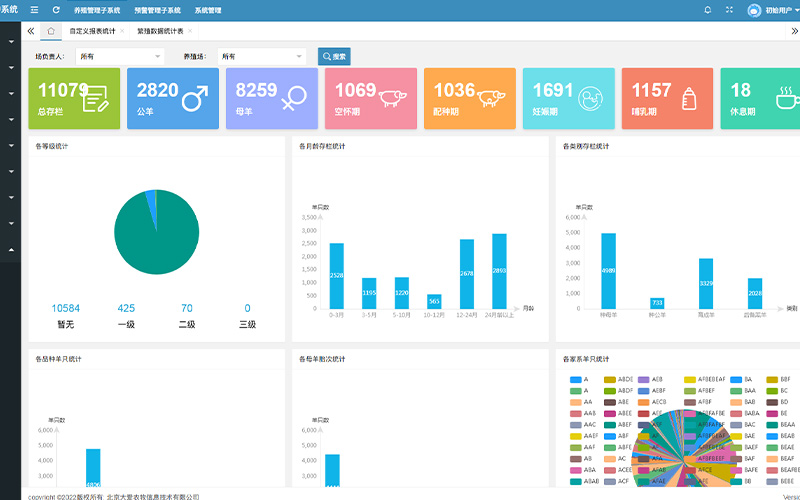The image size is (800, 500).
Task: Click the male symbol on 公羊 card
Action: [196, 98]
